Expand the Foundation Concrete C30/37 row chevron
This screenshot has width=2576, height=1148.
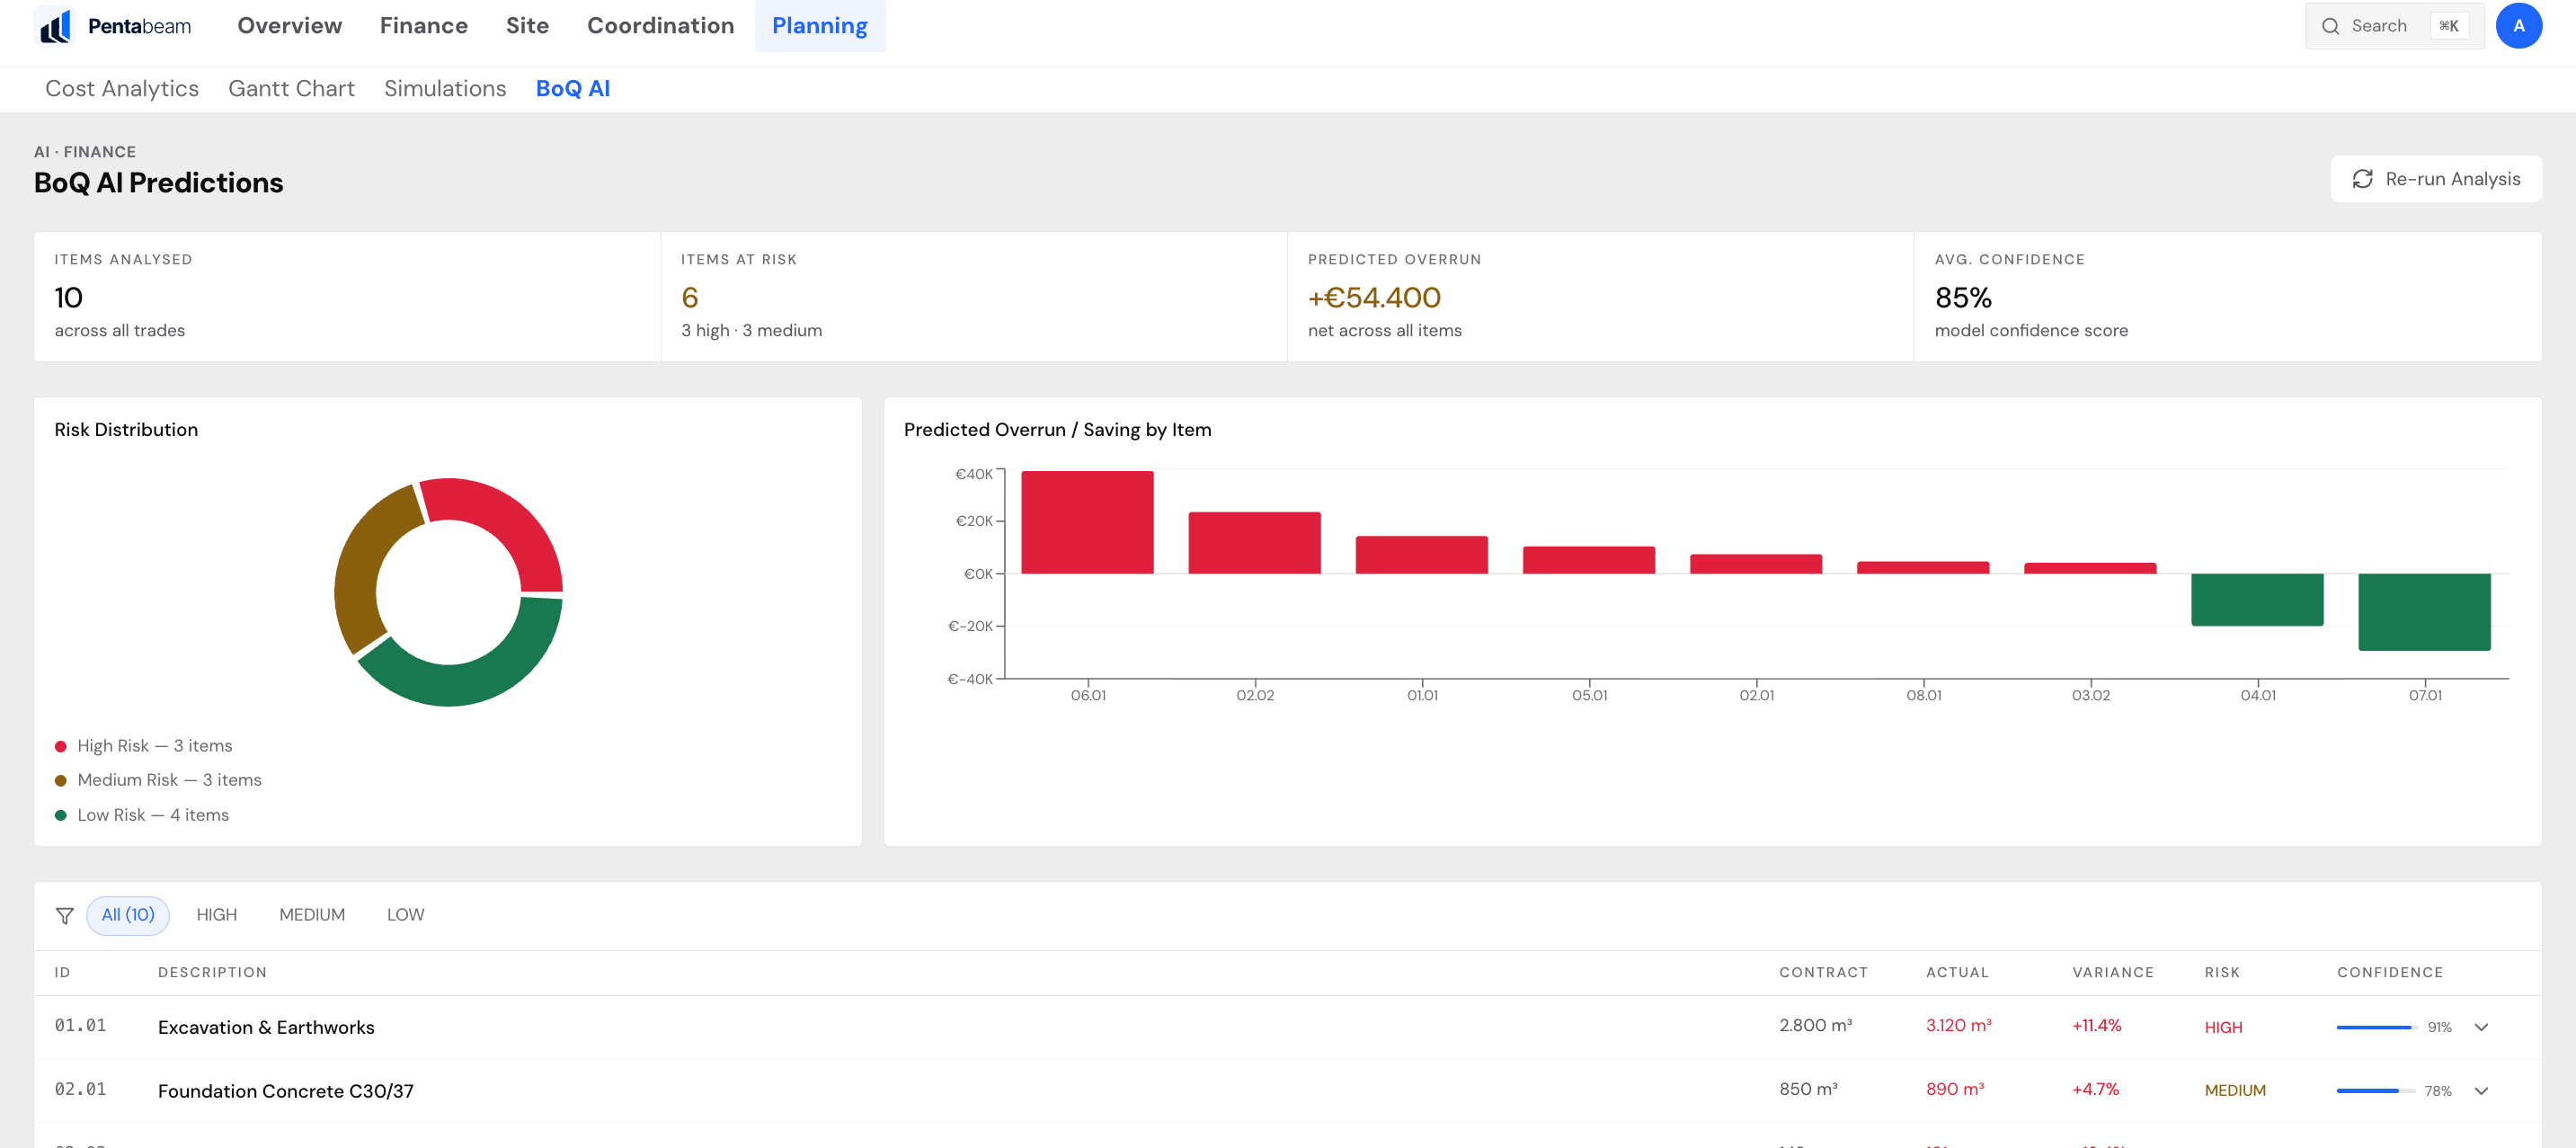tap(2481, 1091)
